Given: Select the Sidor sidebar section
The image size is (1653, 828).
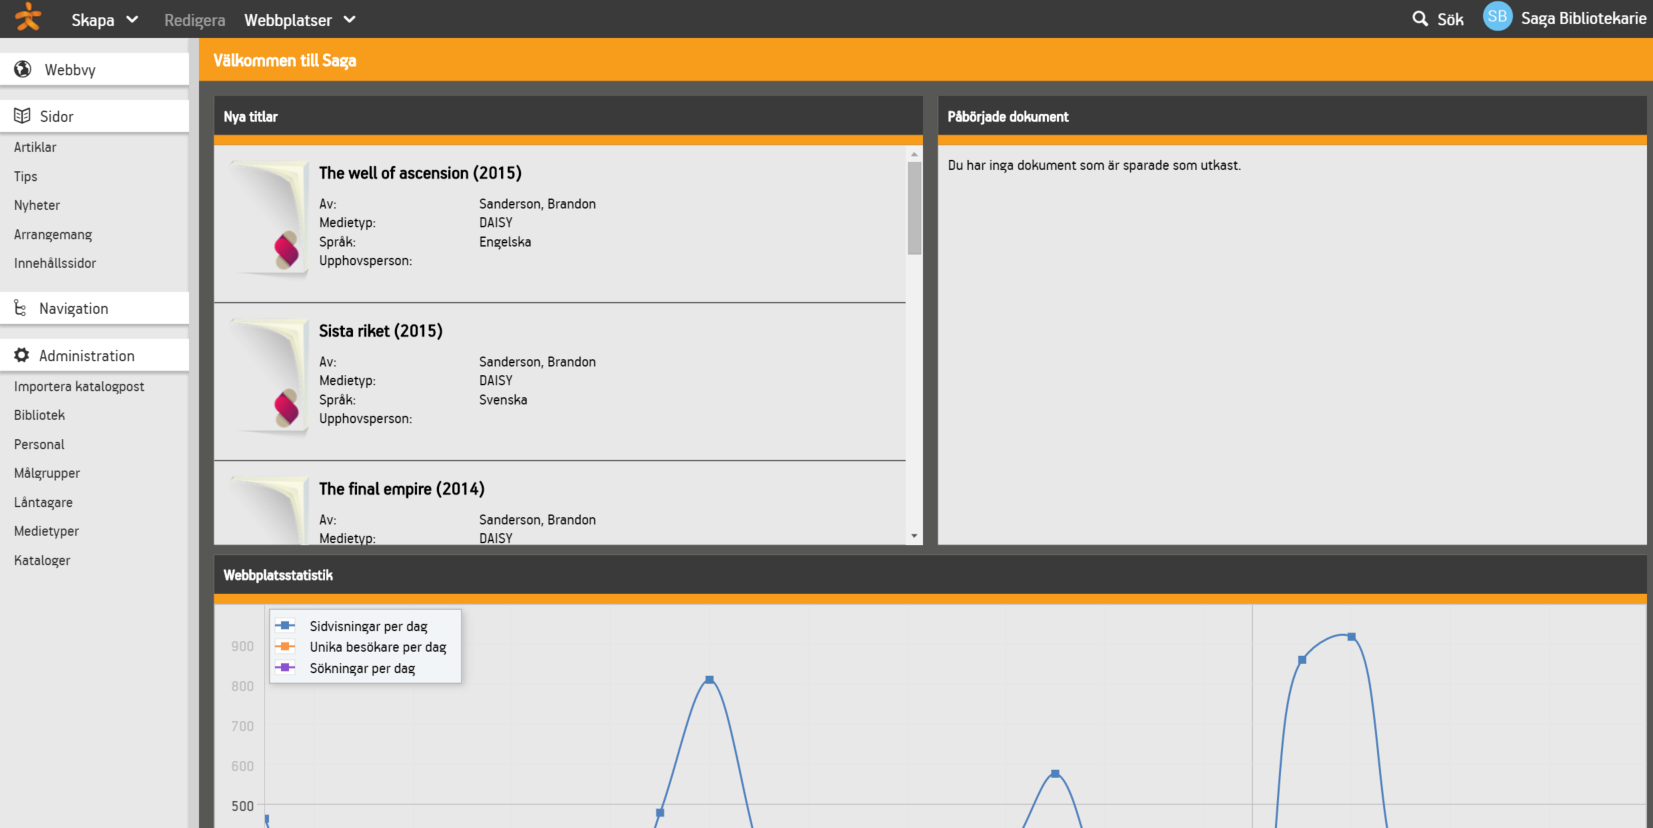Looking at the screenshot, I should click(x=94, y=116).
